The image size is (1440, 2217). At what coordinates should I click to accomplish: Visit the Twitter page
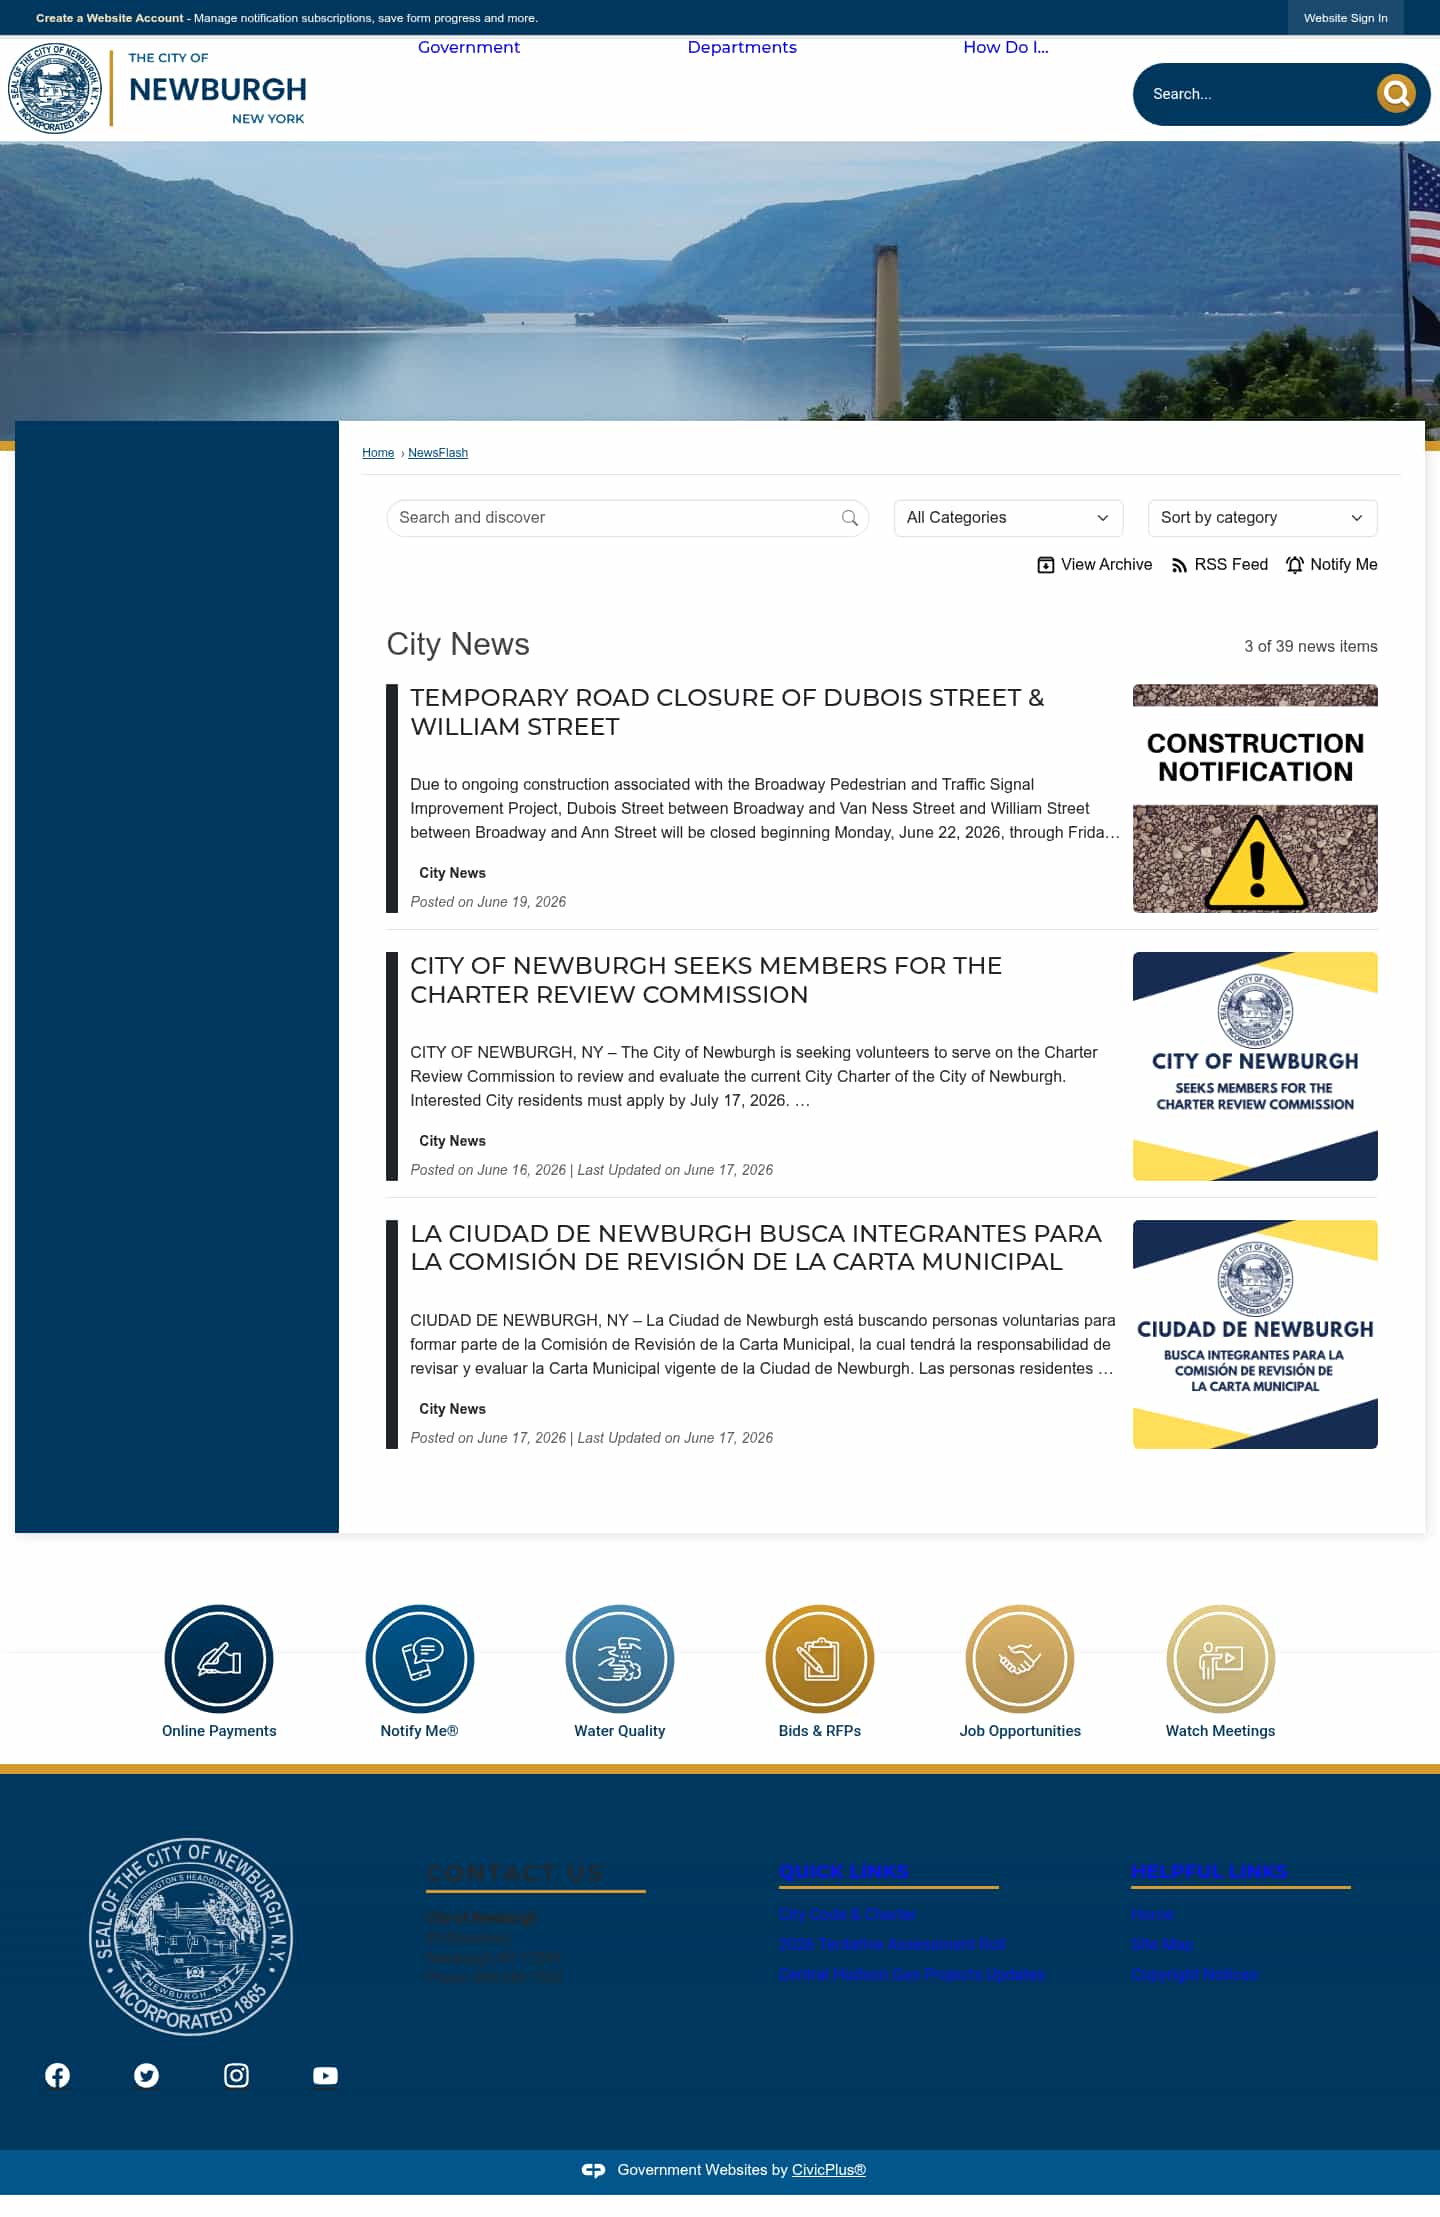point(147,2076)
